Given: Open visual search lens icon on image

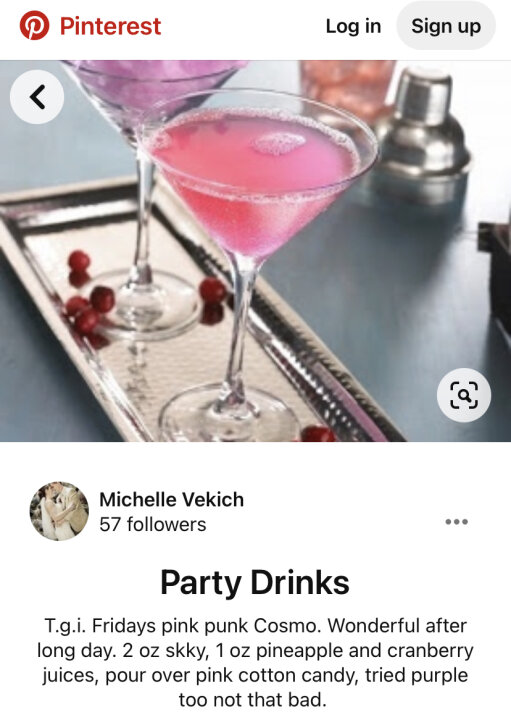Looking at the screenshot, I should (x=464, y=395).
